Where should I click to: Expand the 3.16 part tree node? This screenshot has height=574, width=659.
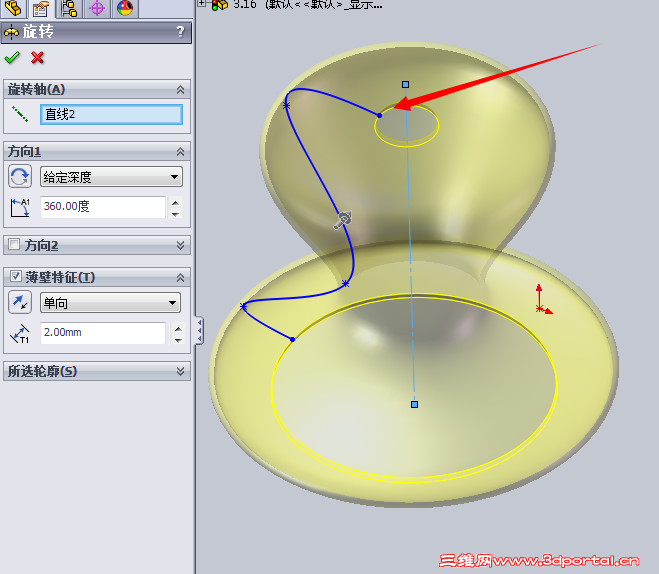[202, 4]
